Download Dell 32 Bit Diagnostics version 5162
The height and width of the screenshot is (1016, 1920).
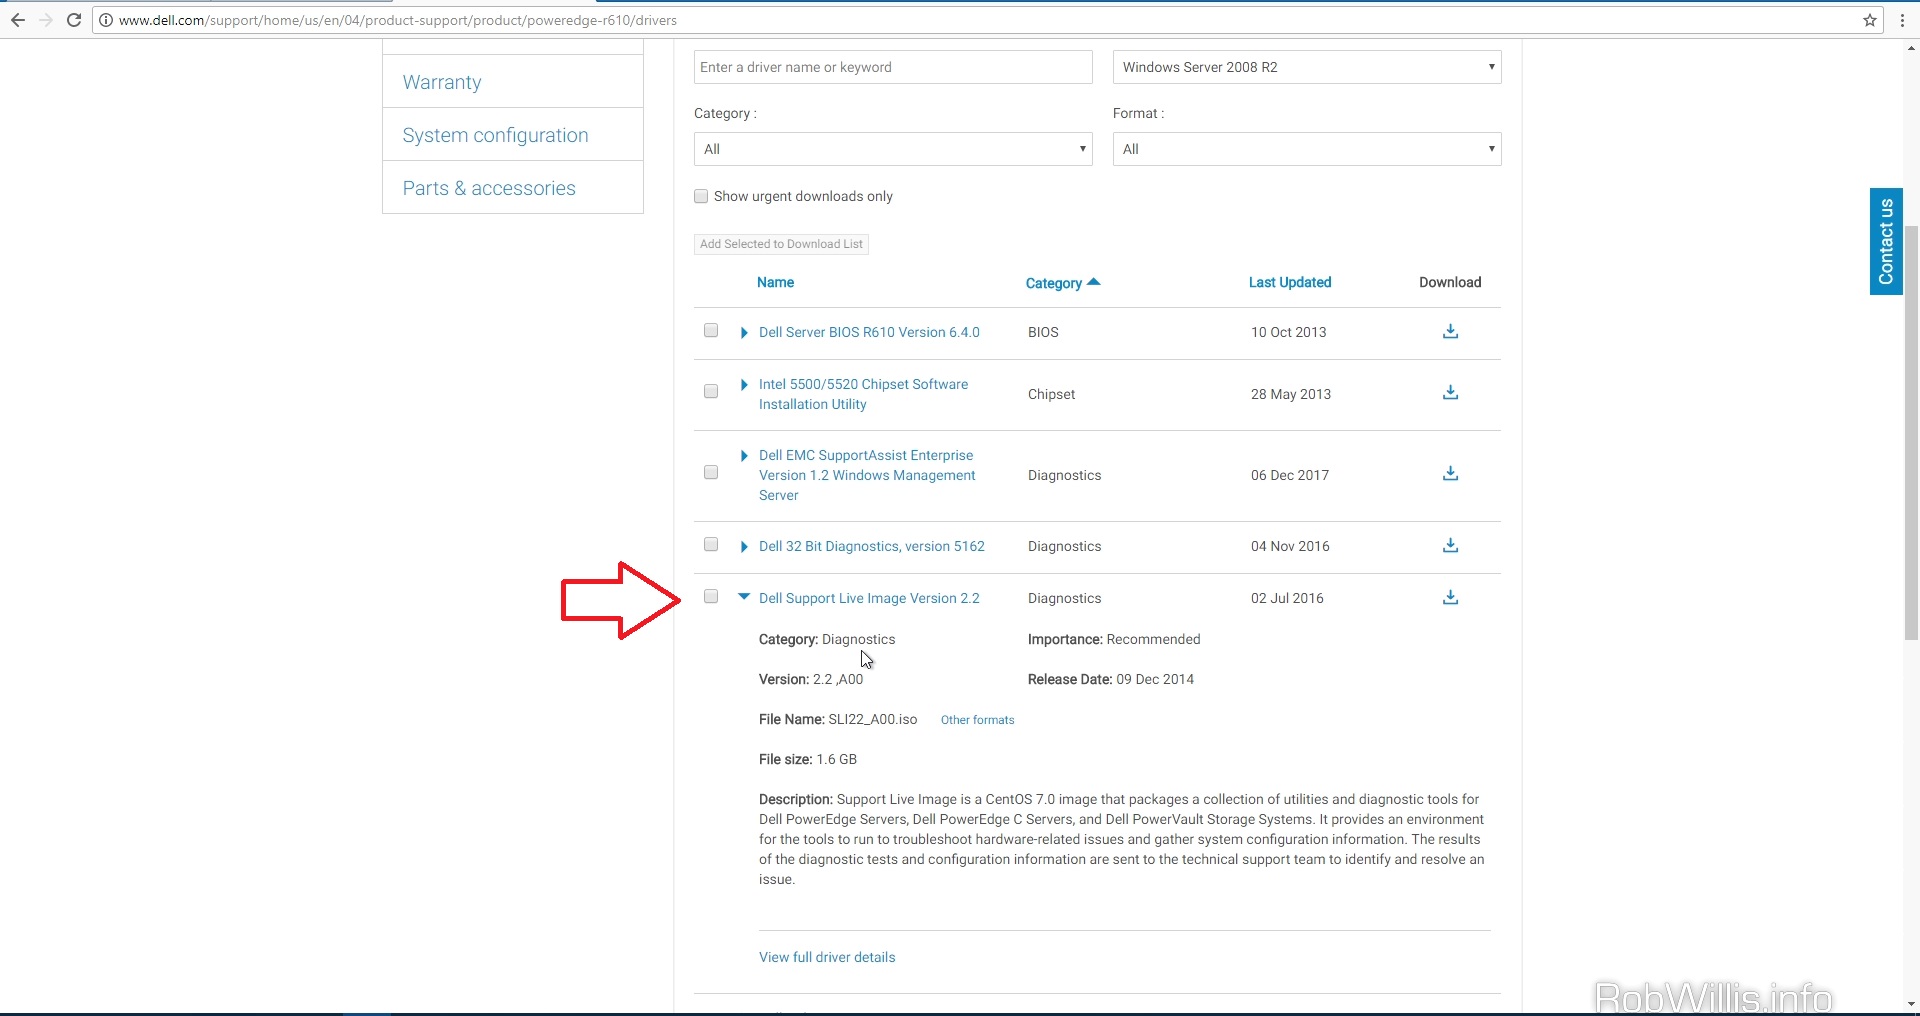[1450, 545]
